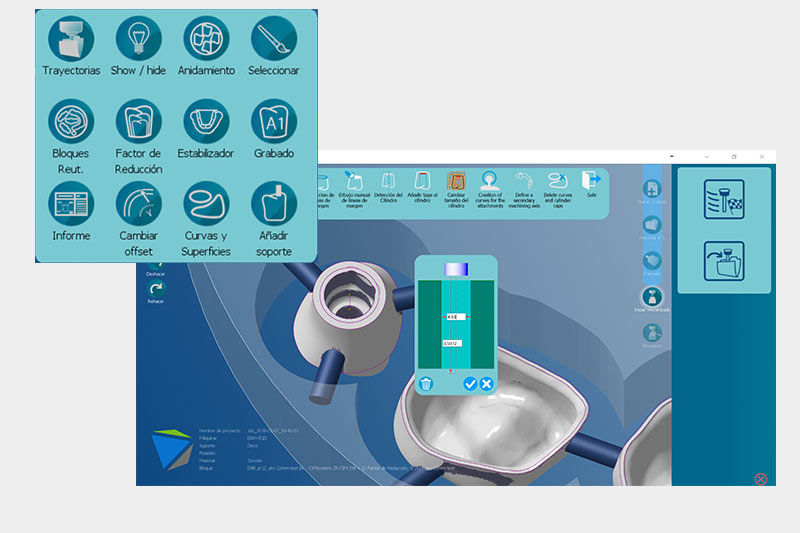Click the faceted software logo at bottom left

(172, 449)
